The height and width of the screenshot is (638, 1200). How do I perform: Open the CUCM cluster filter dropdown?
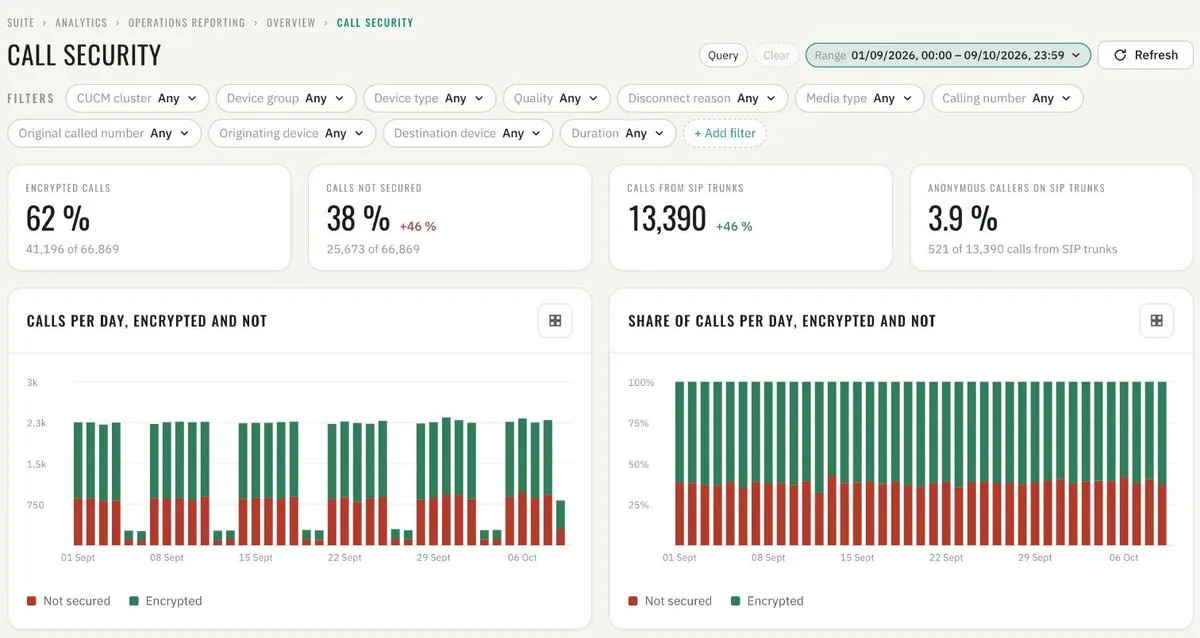[137, 98]
